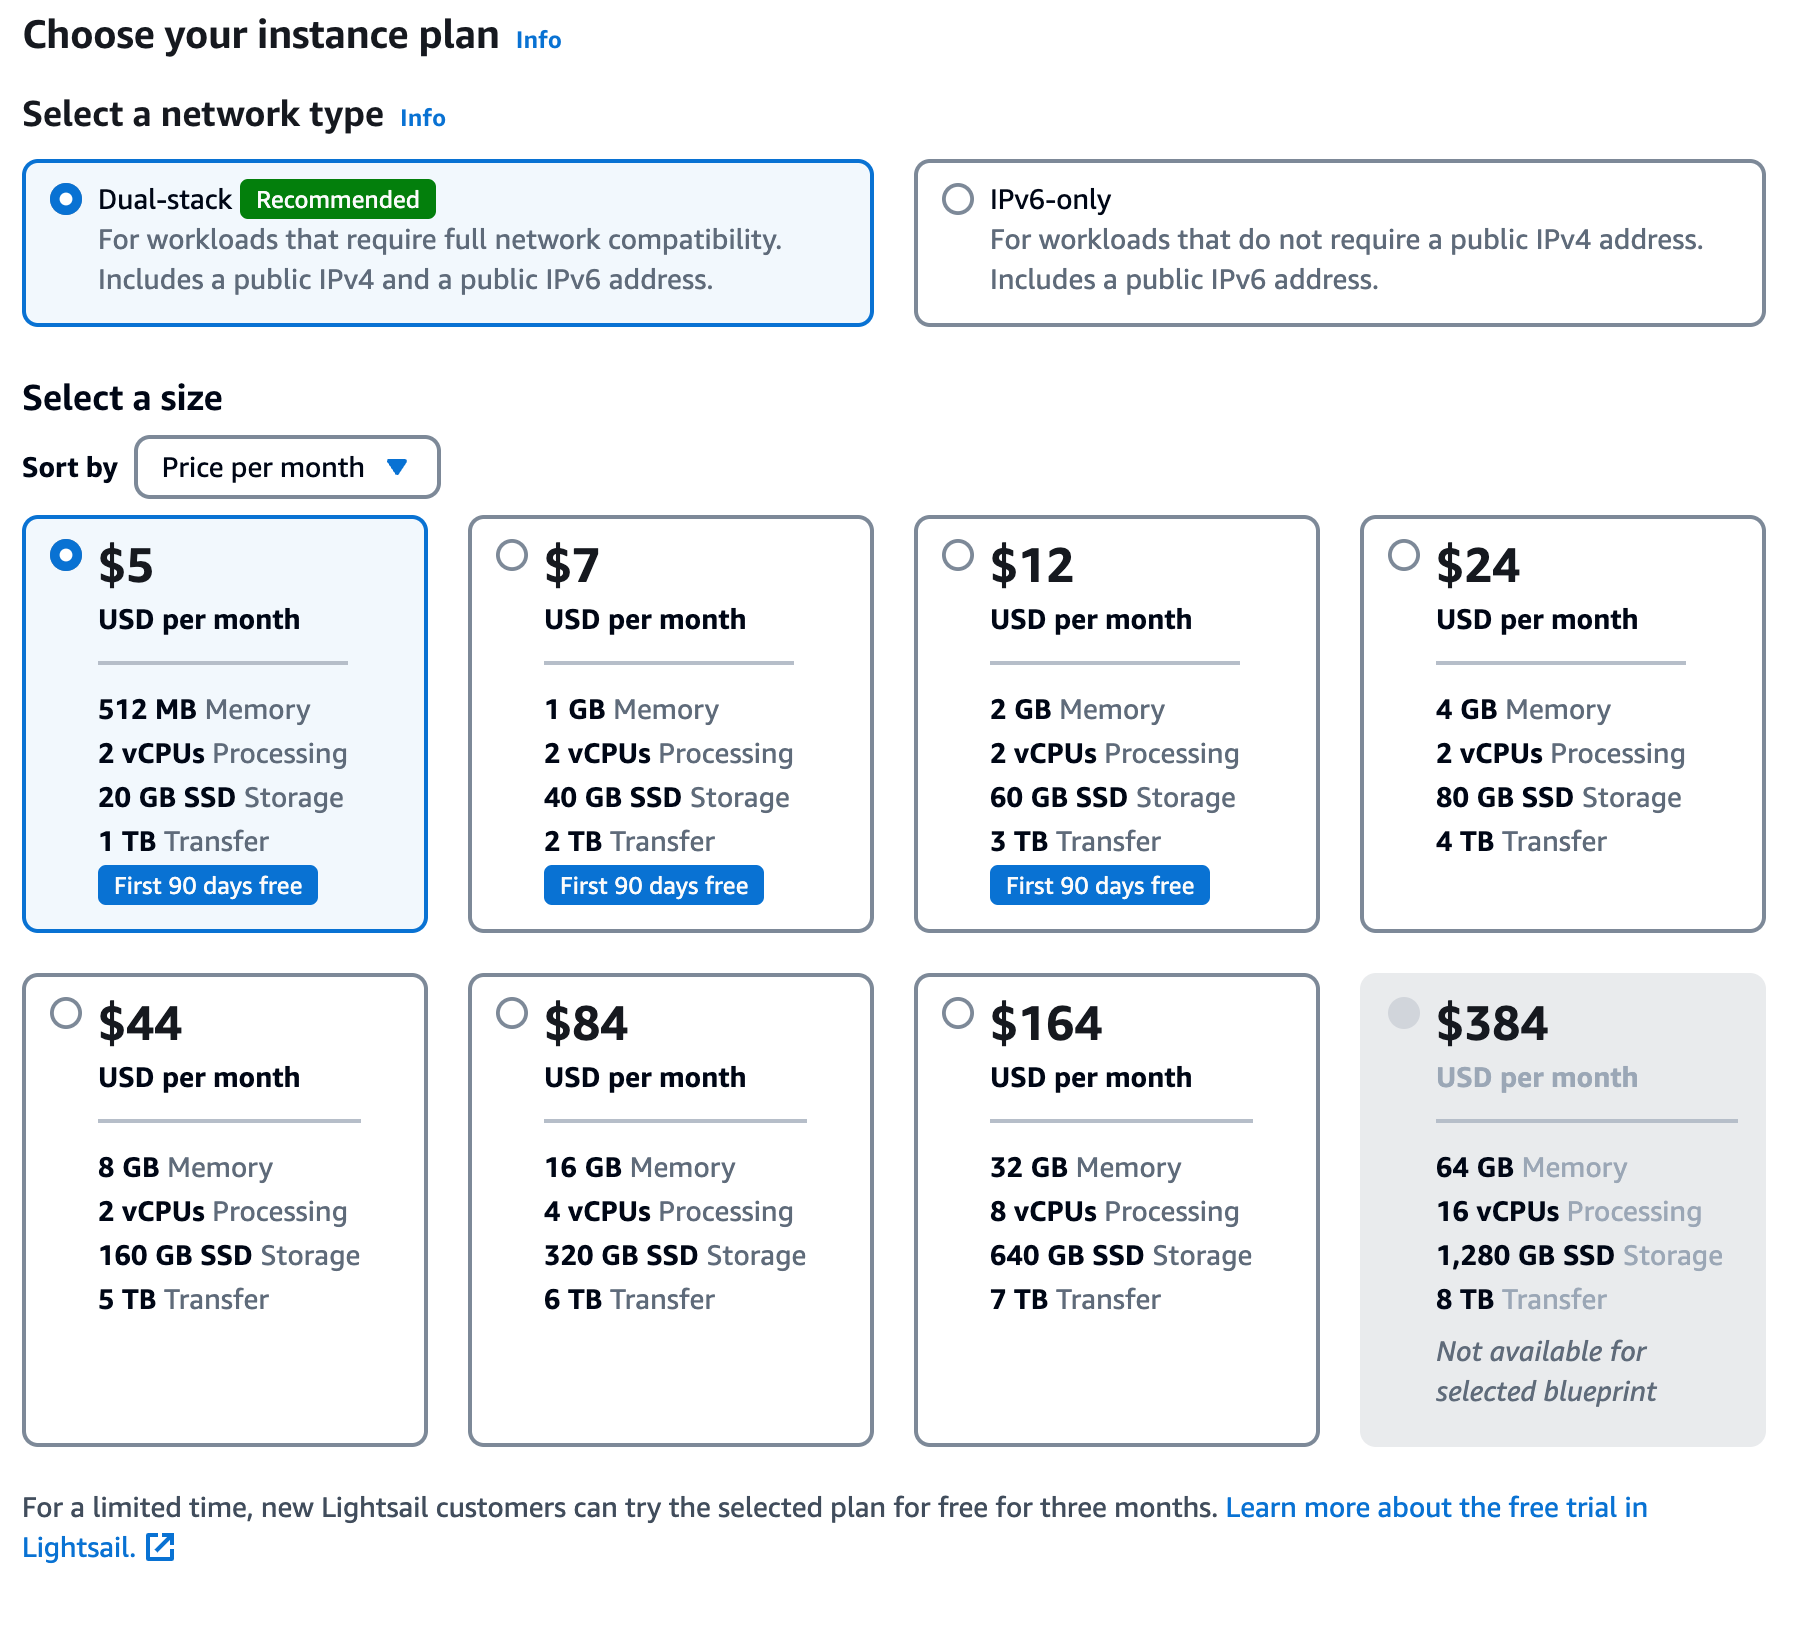Choose the $5 per month plan radio
1804x1628 pixels.
pos(66,555)
